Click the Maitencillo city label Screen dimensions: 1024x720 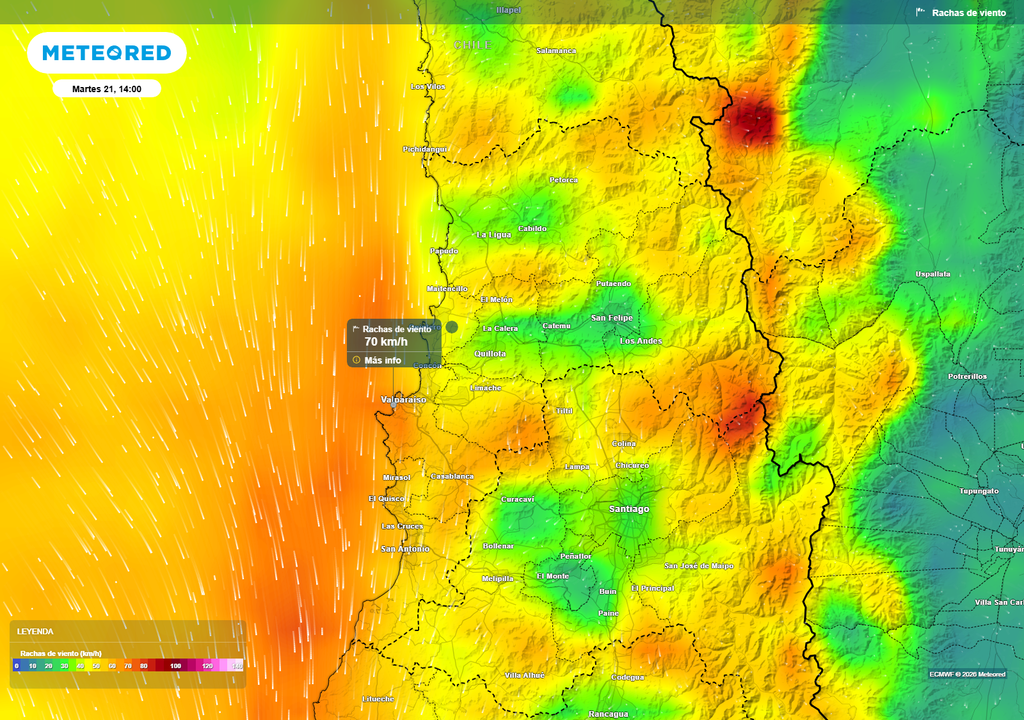pos(447,289)
